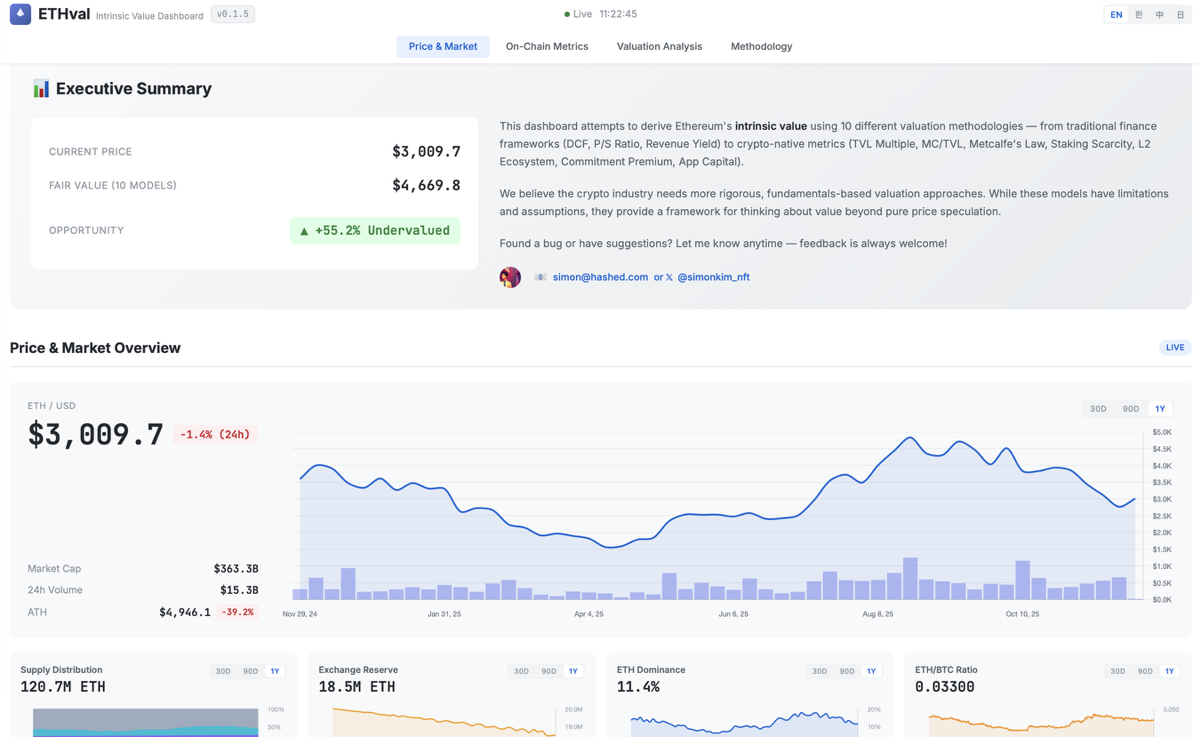
Task: Click the green undervalued opportunity badge
Action: click(375, 231)
